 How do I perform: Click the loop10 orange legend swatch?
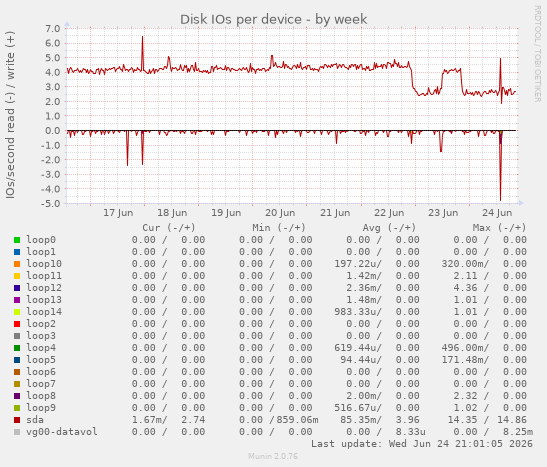17,264
